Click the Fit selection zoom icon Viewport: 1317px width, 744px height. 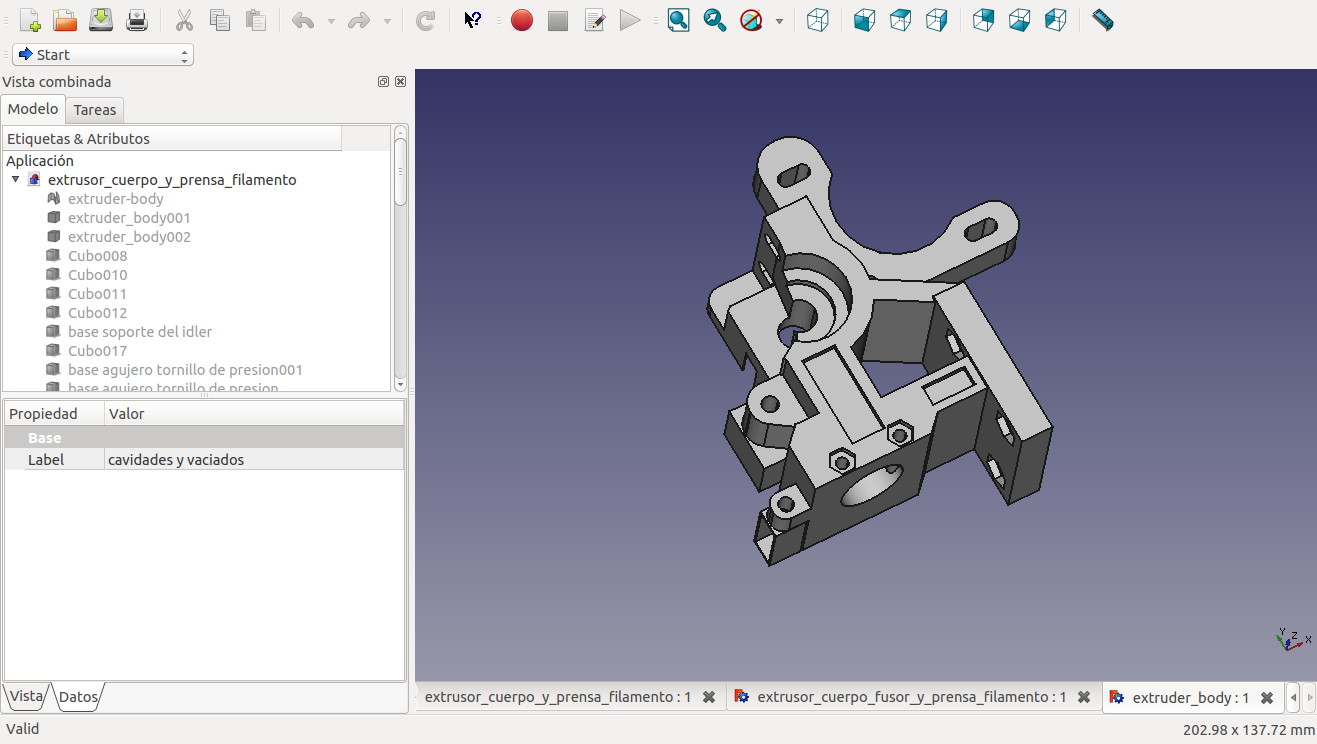pos(715,20)
